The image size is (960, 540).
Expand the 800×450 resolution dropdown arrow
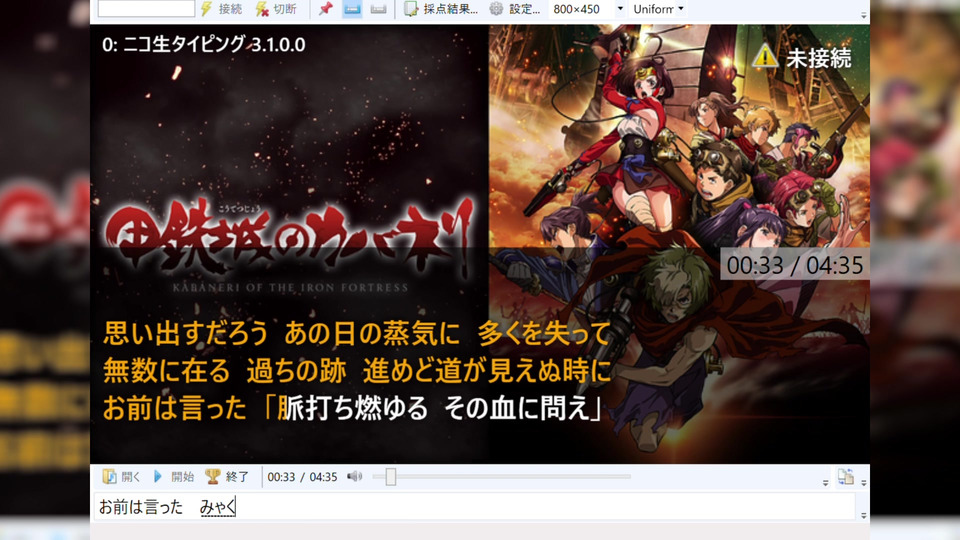[620, 9]
